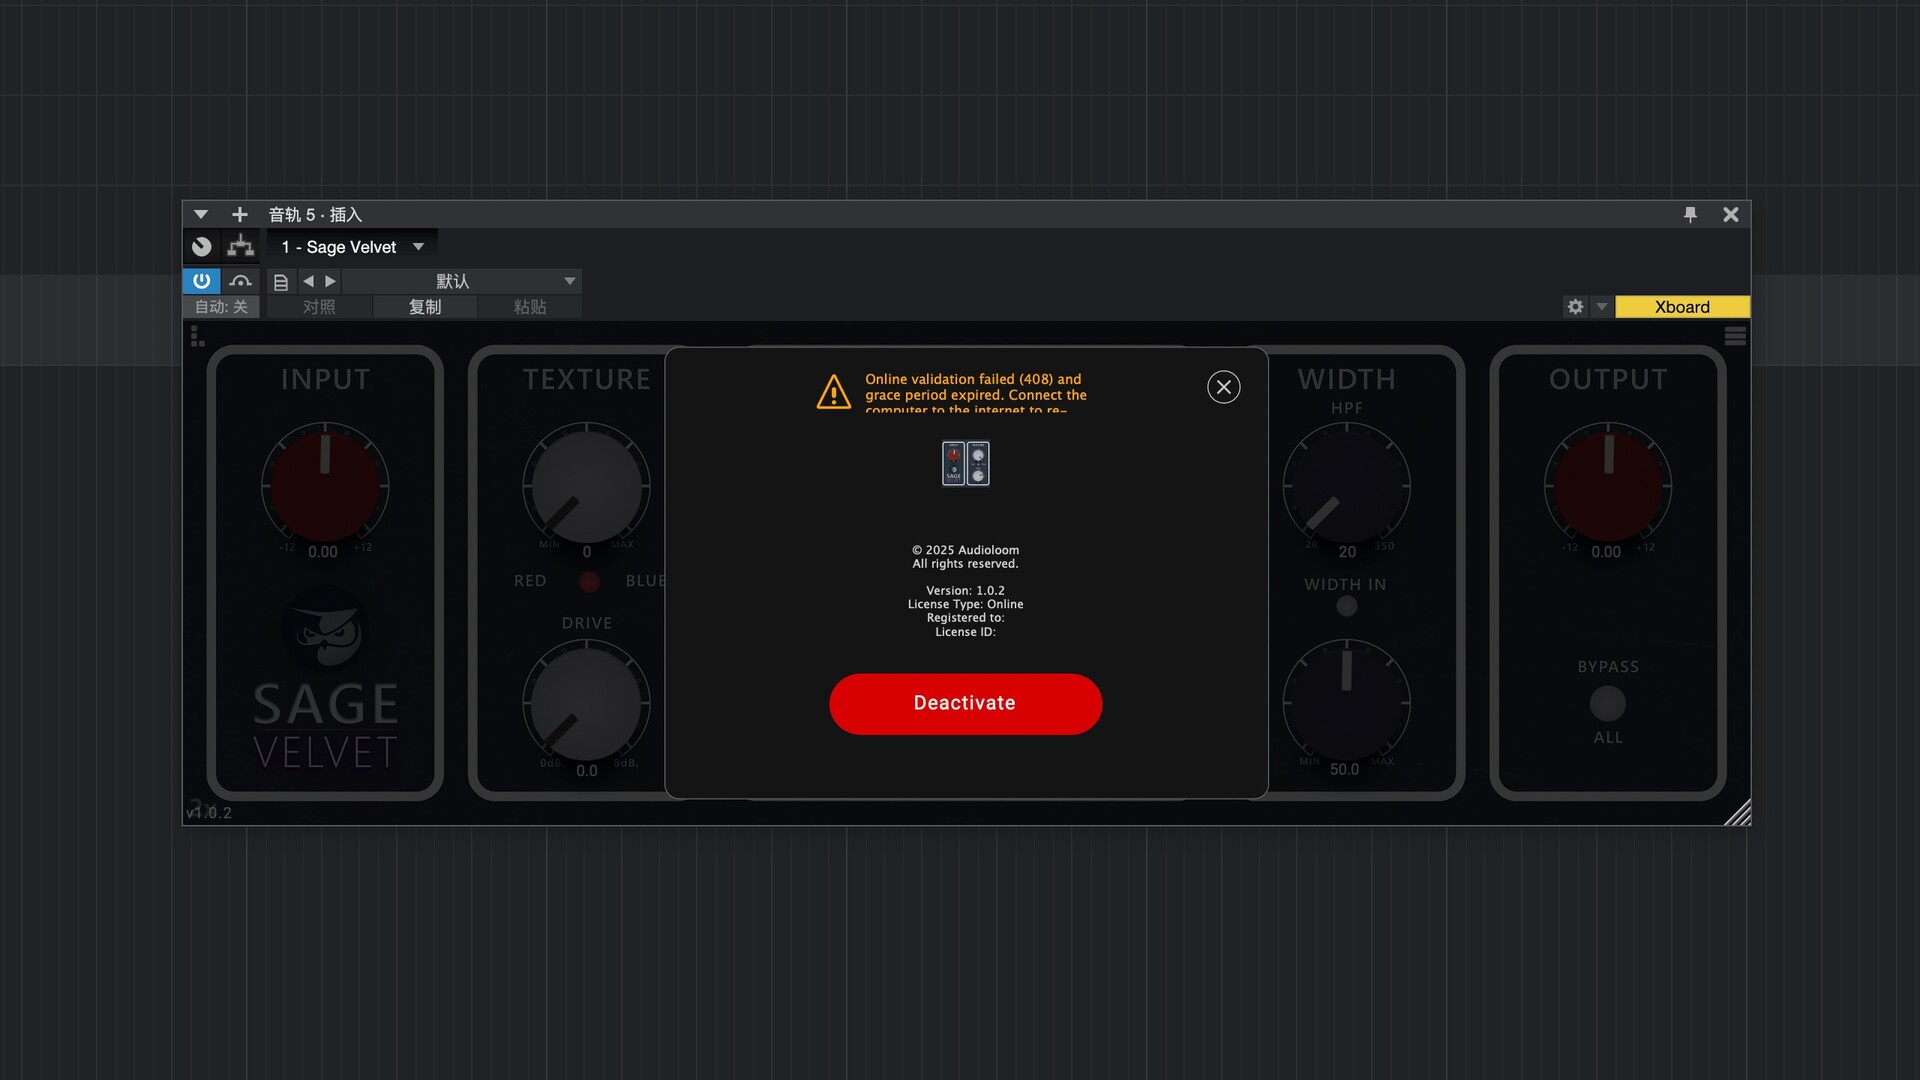Click the channel routing view icon
The image size is (1920, 1080).
coord(240,247)
